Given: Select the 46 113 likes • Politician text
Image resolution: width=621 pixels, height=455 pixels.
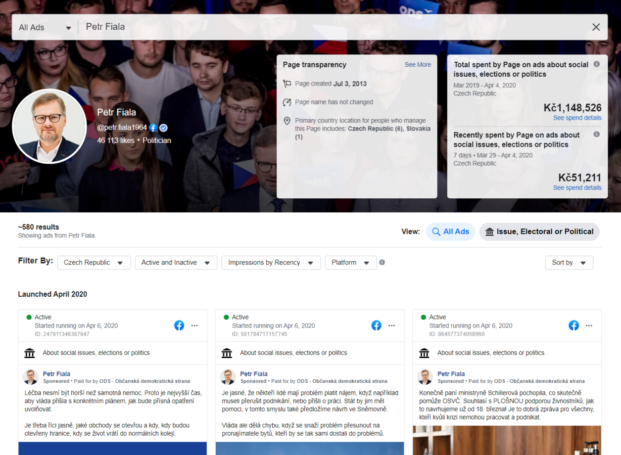Looking at the screenshot, I should pos(134,141).
